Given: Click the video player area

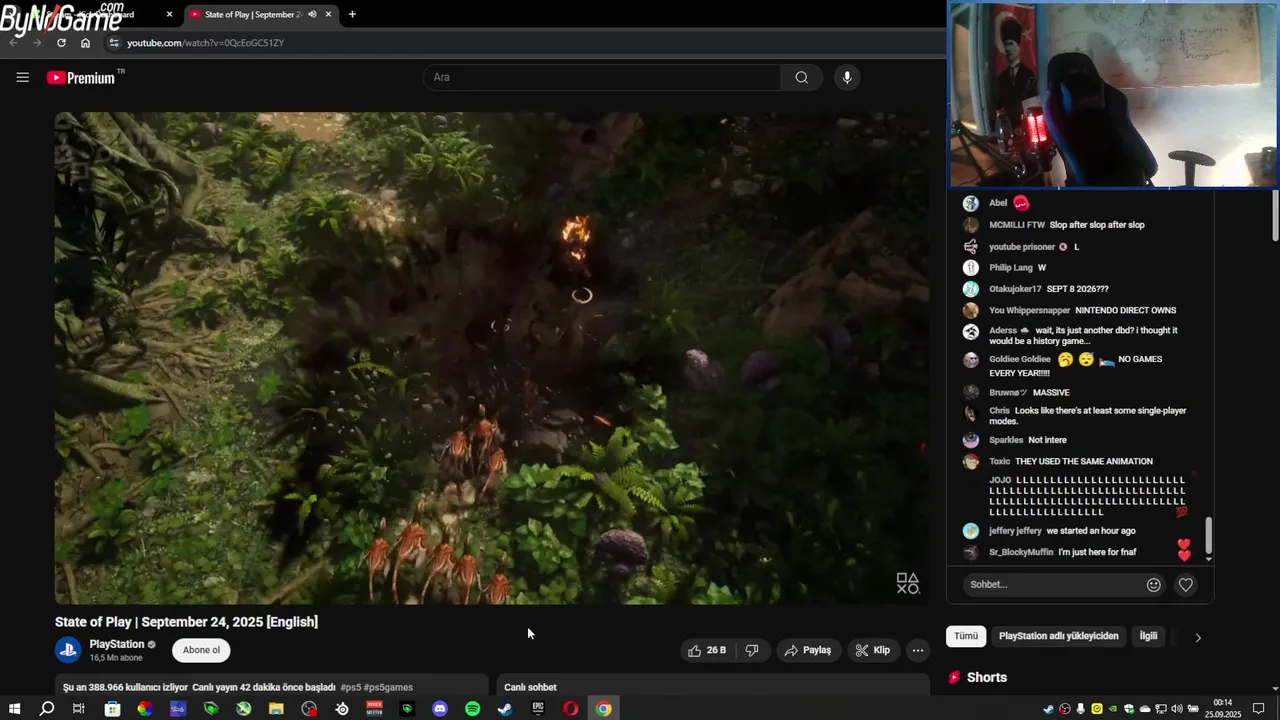Looking at the screenshot, I should pos(492,358).
